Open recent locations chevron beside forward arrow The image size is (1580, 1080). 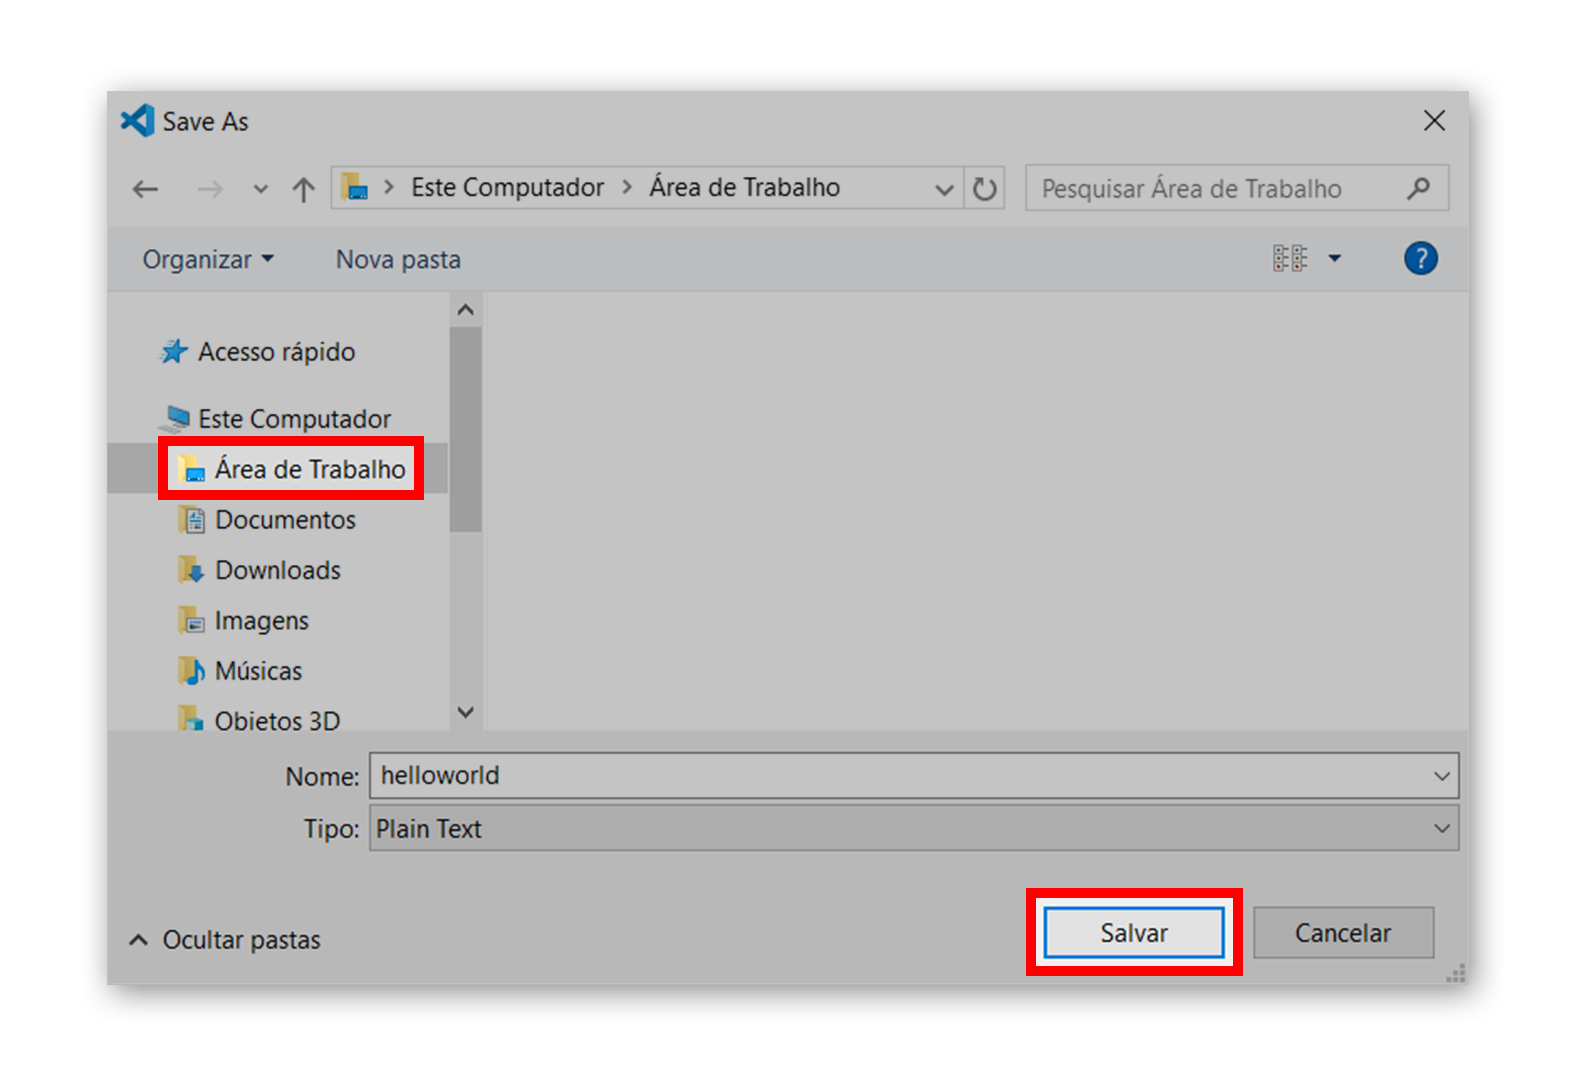pos(260,189)
